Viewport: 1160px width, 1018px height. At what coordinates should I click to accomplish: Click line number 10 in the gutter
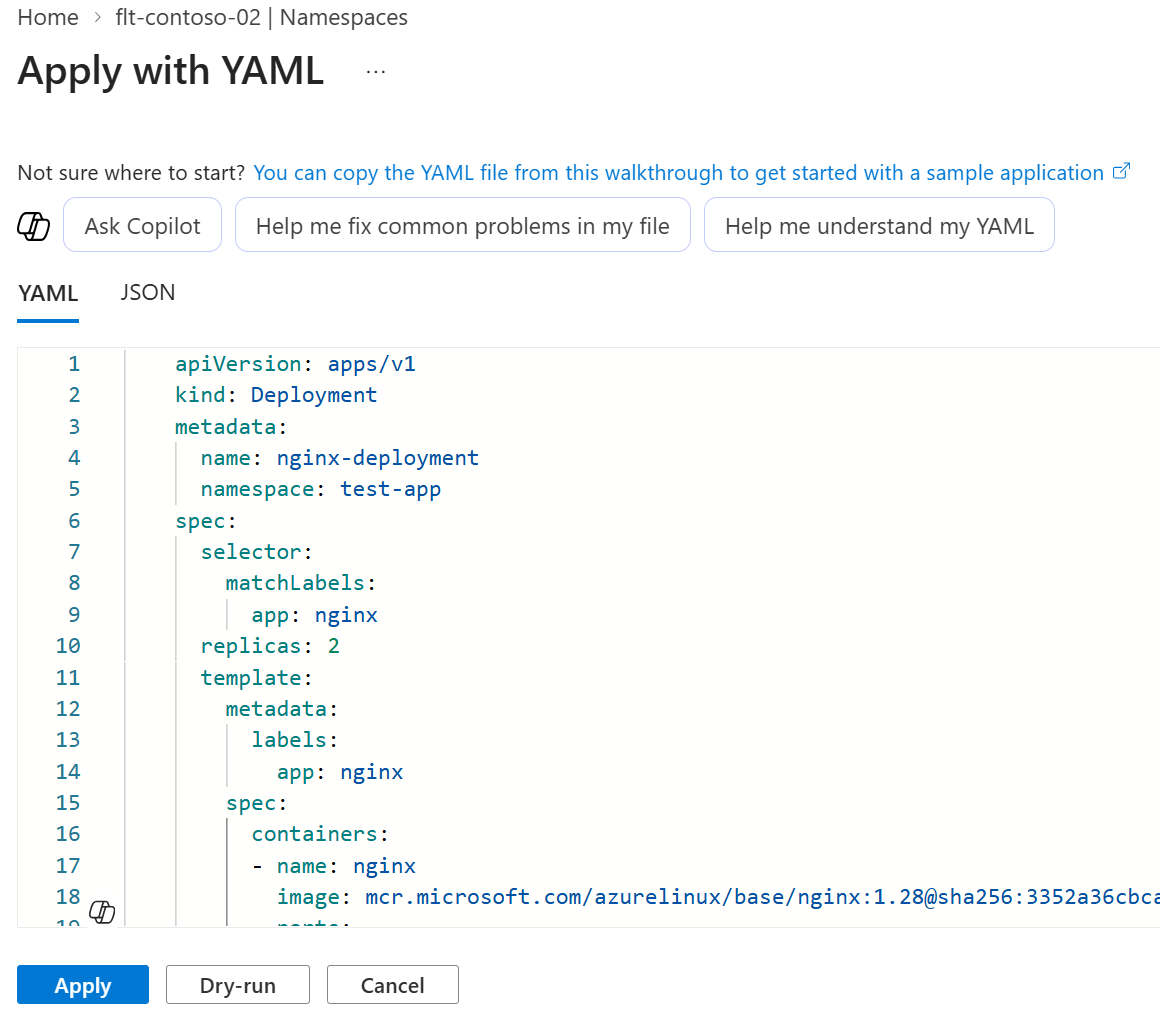68,646
